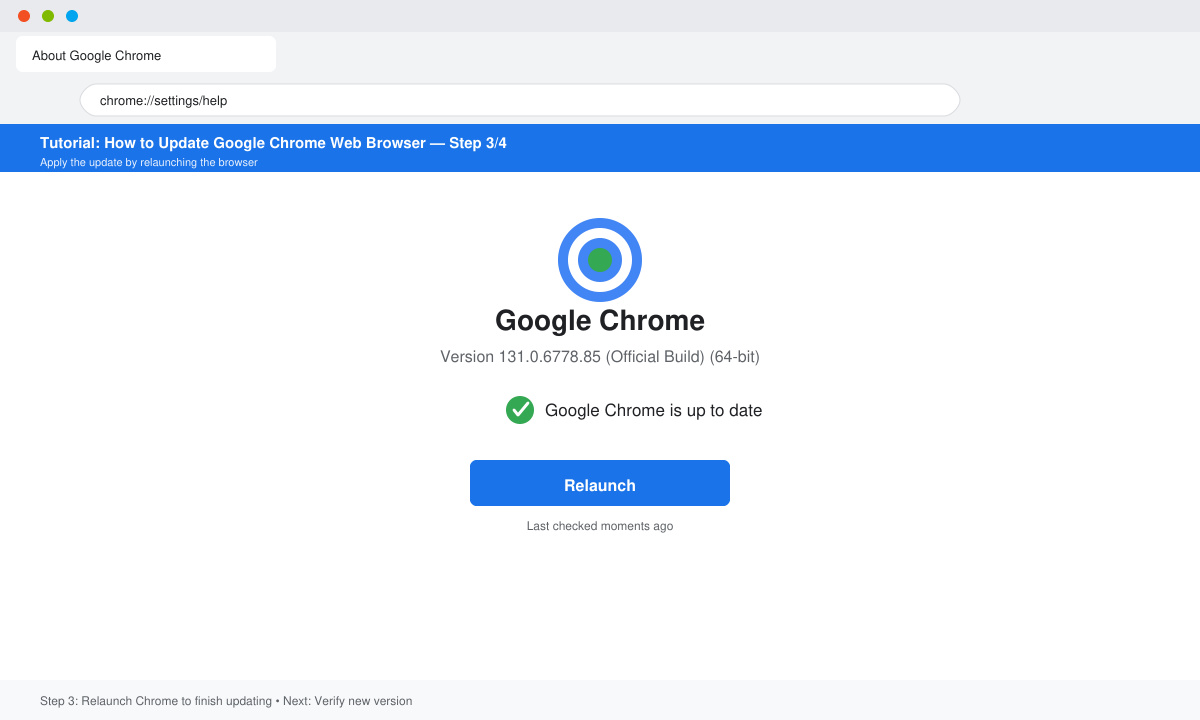Select the Version 131.0.6778.85 text
1200x720 pixels.
click(x=600, y=357)
